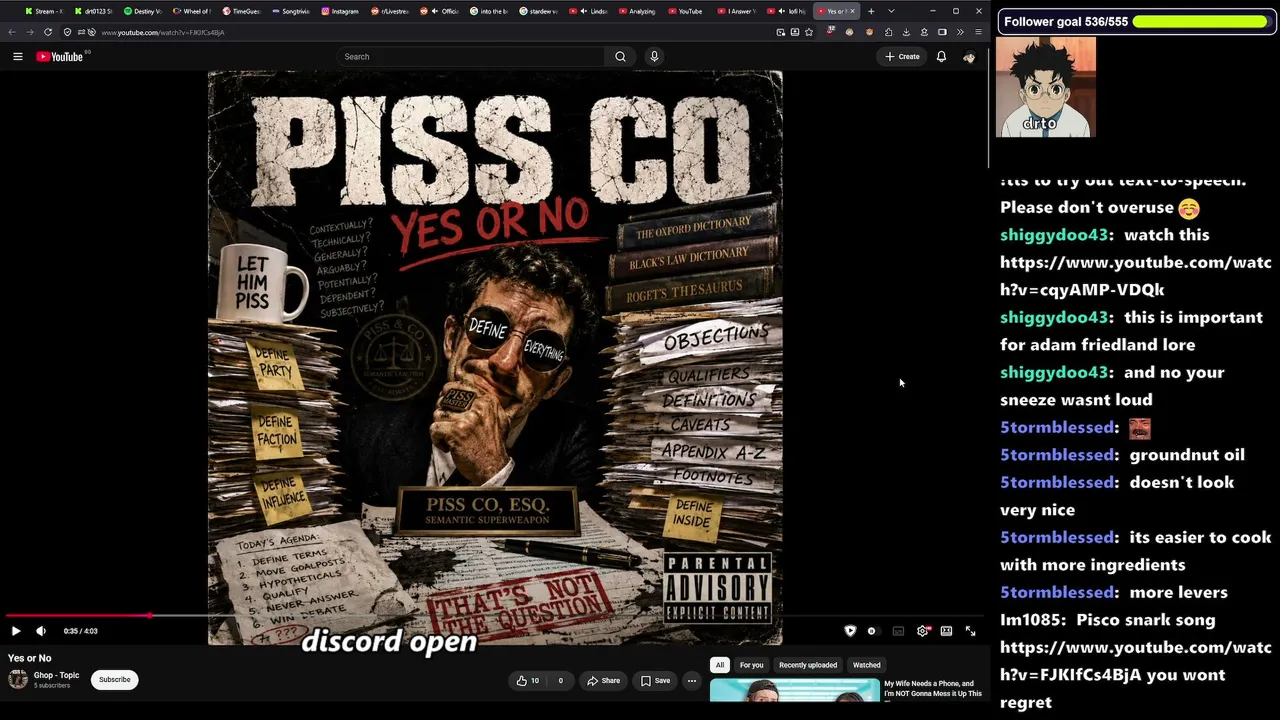The width and height of the screenshot is (1280, 720).
Task: Open shiggydoo43's YouTube link in chat
Action: [x=1135, y=276]
